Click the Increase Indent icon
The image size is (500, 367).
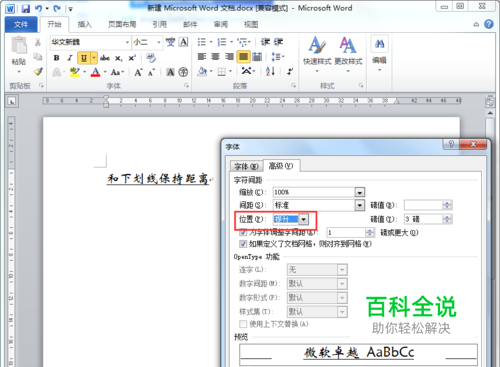[x=278, y=42]
